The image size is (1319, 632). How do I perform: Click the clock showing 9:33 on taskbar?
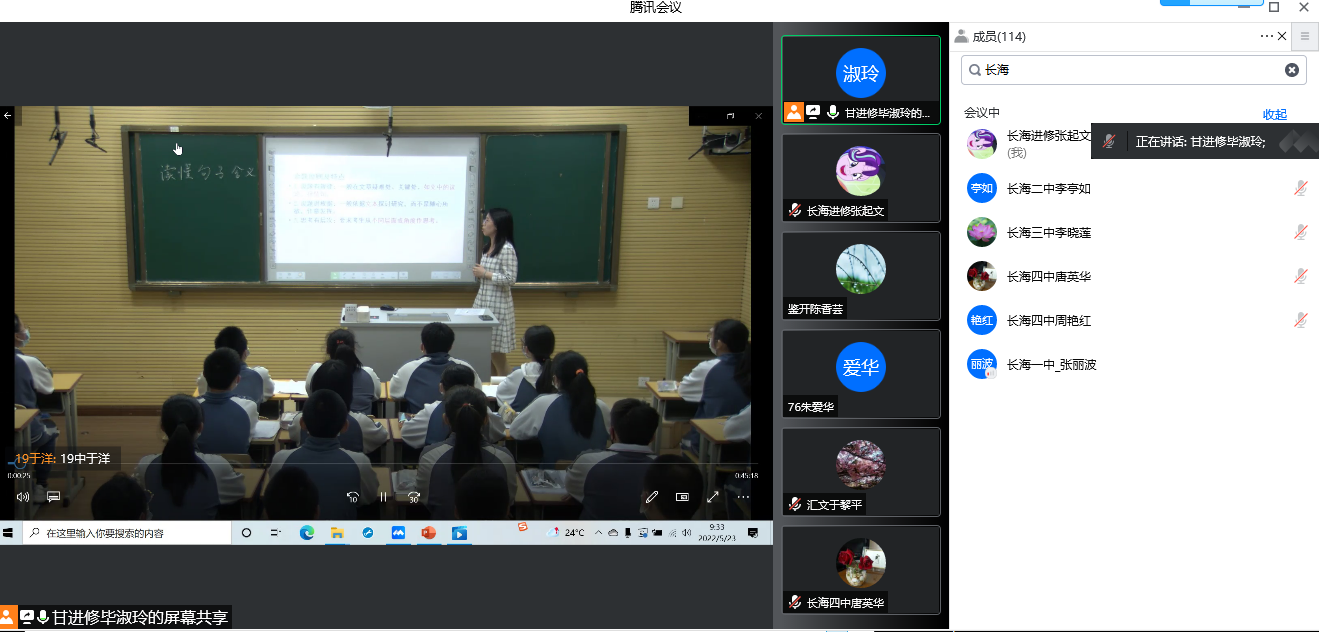pyautogui.click(x=717, y=533)
